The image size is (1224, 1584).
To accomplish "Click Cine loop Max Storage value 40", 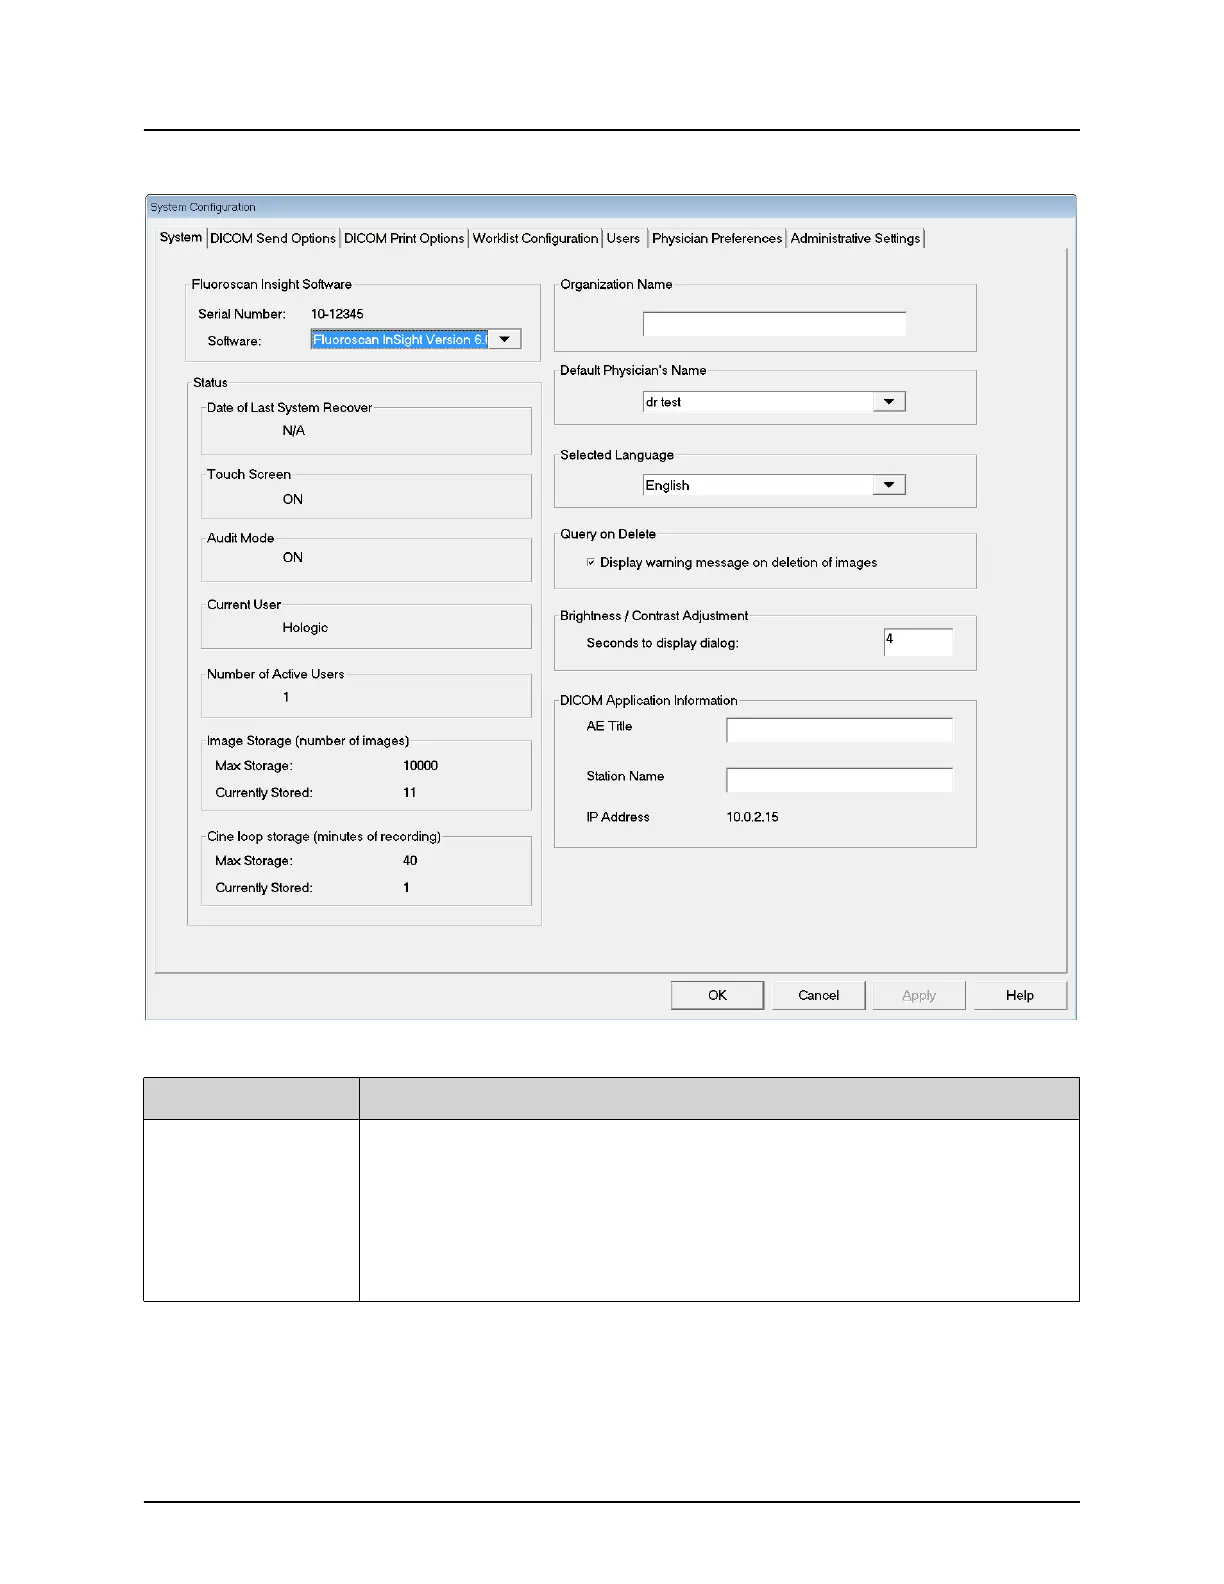I will point(410,860).
